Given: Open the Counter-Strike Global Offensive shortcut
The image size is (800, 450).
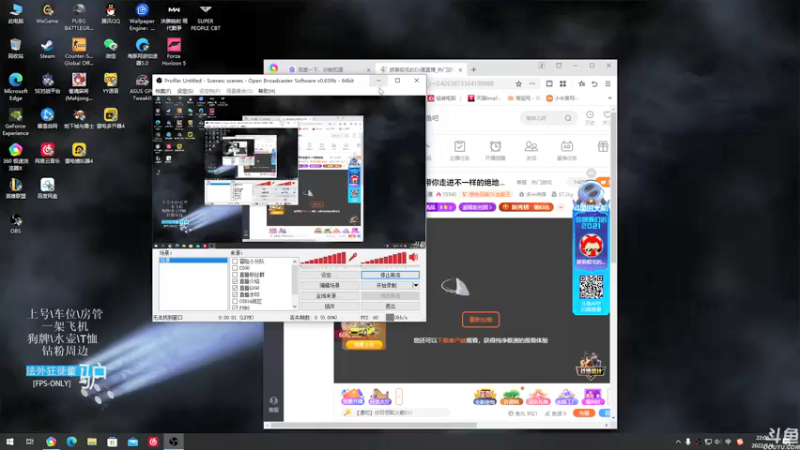Looking at the screenshot, I should [x=79, y=52].
